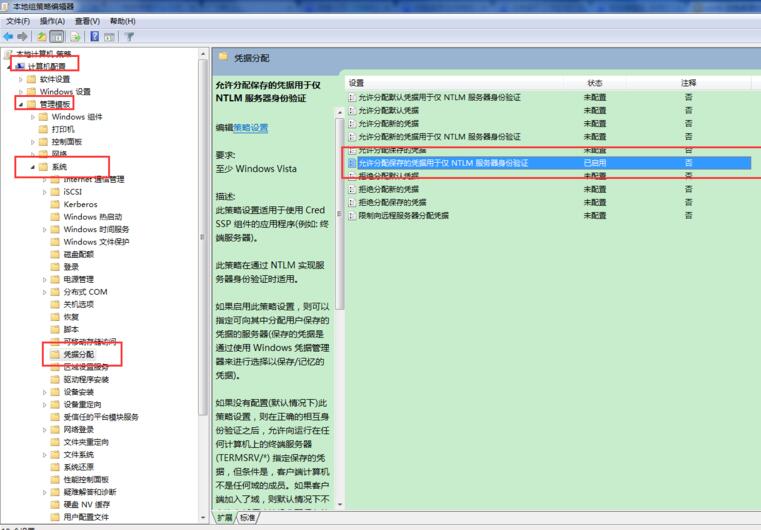The width and height of the screenshot is (761, 530).
Task: Open the 查看(V) menu
Action: click(87, 20)
